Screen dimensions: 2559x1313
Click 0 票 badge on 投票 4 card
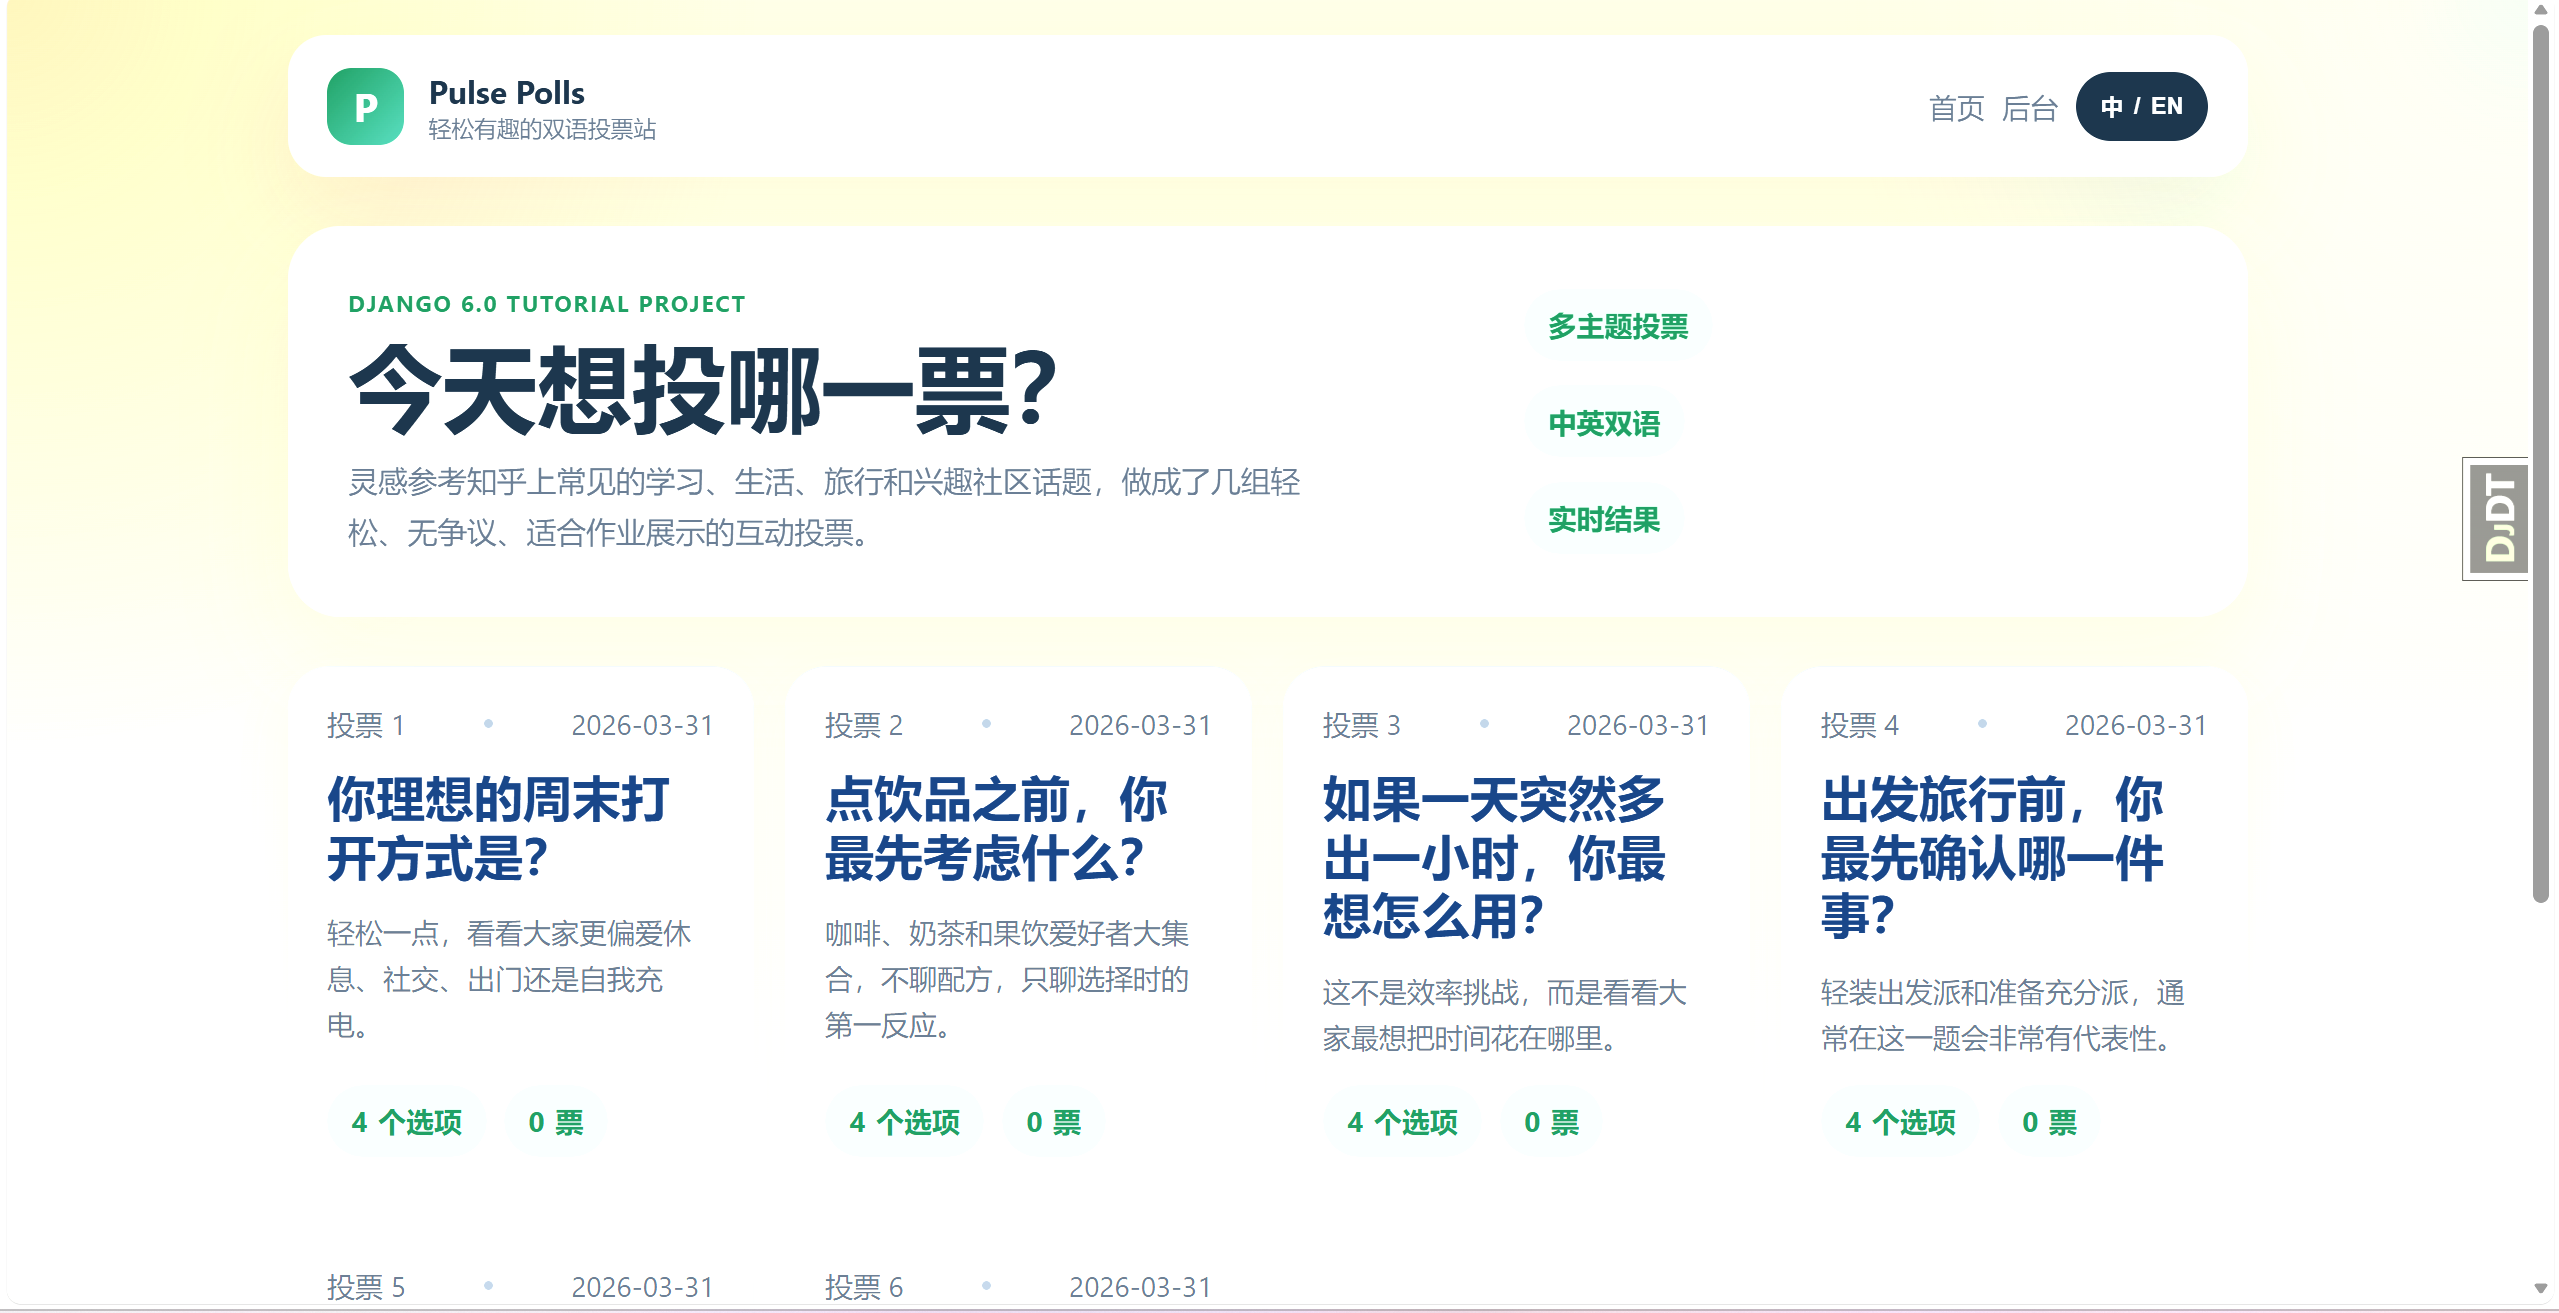[x=2049, y=1122]
